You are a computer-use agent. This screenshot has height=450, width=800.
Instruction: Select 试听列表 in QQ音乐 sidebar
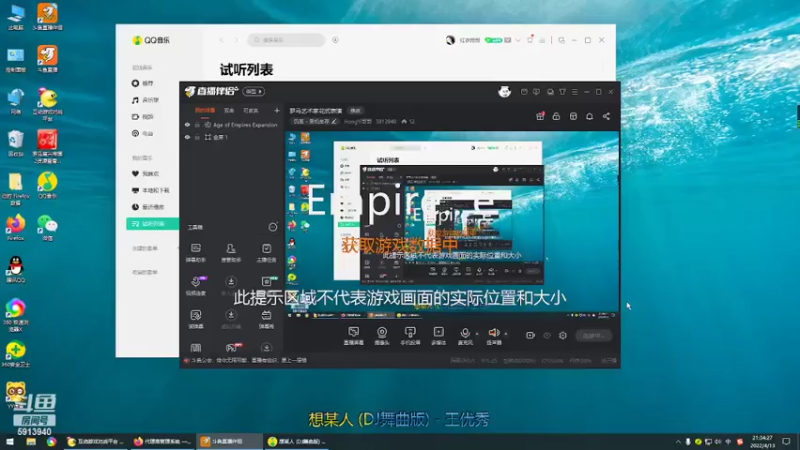pos(153,223)
